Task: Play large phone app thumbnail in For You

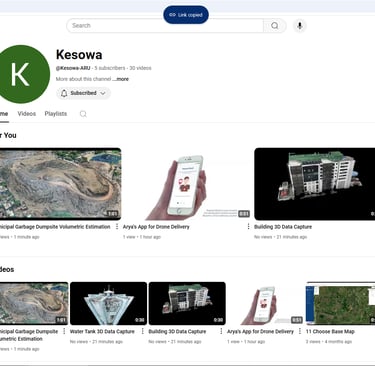Action: pyautogui.click(x=187, y=184)
